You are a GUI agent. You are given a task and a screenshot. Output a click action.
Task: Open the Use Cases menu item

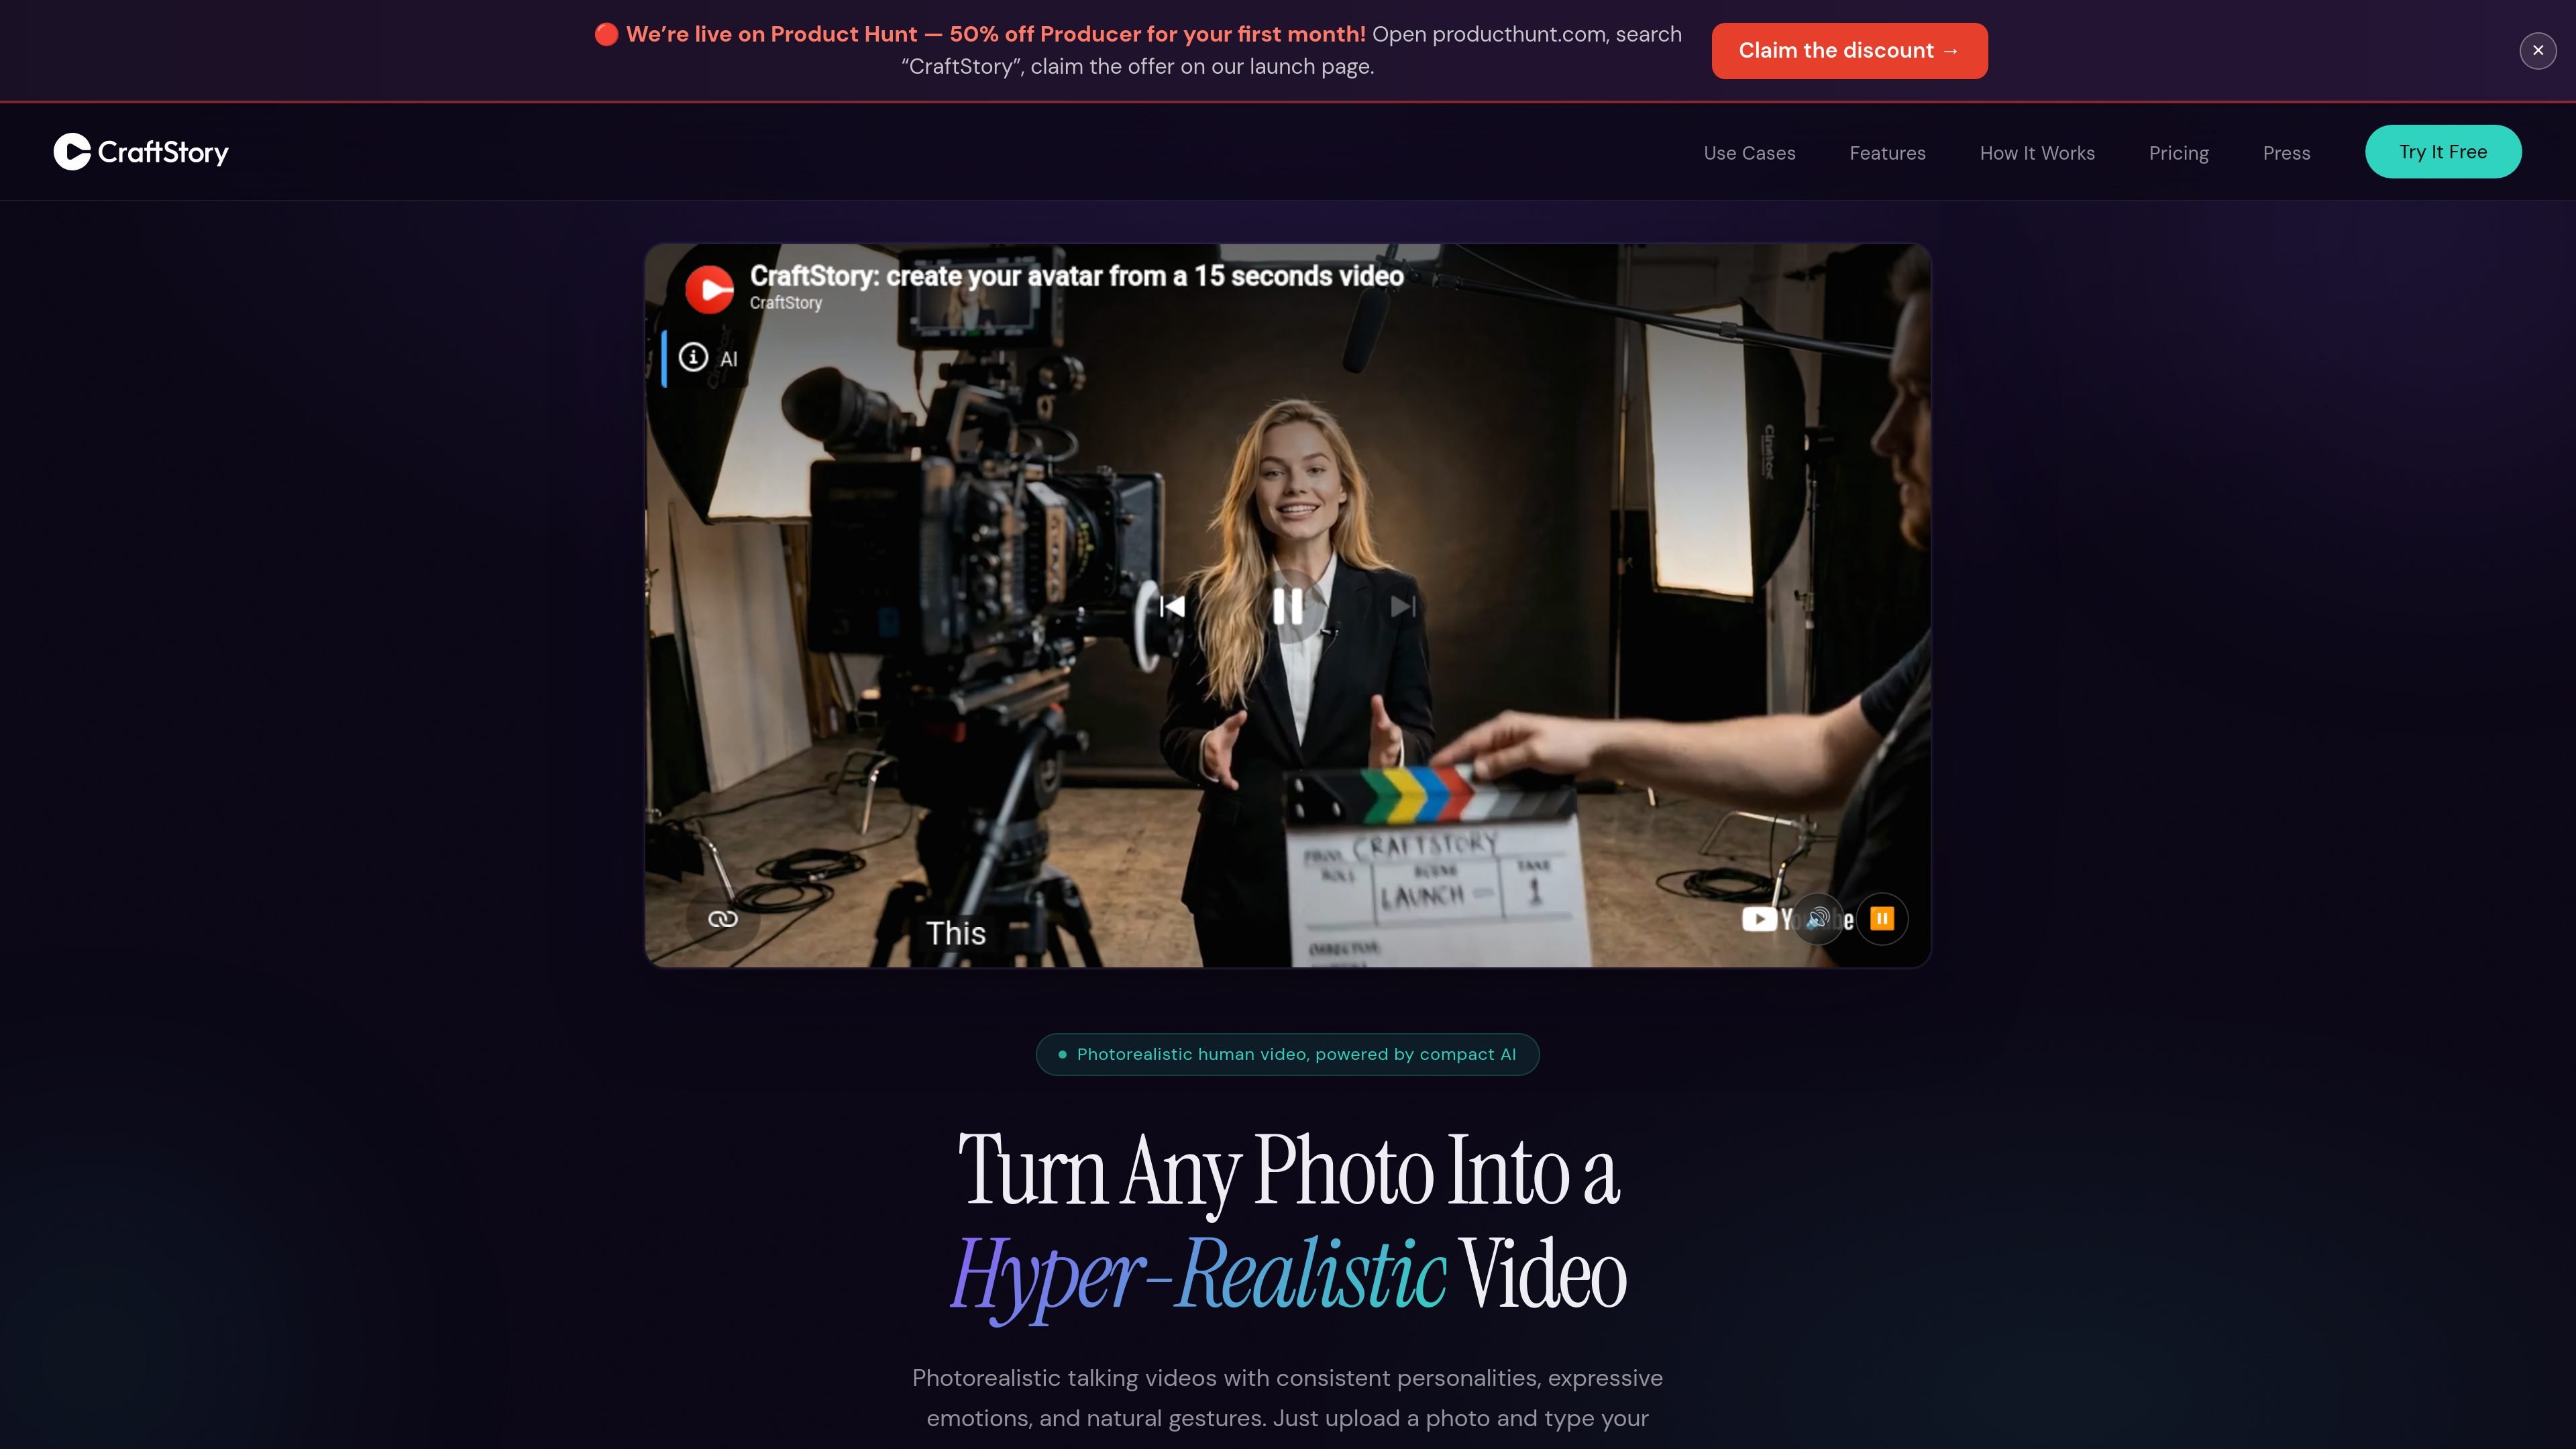(x=1749, y=153)
